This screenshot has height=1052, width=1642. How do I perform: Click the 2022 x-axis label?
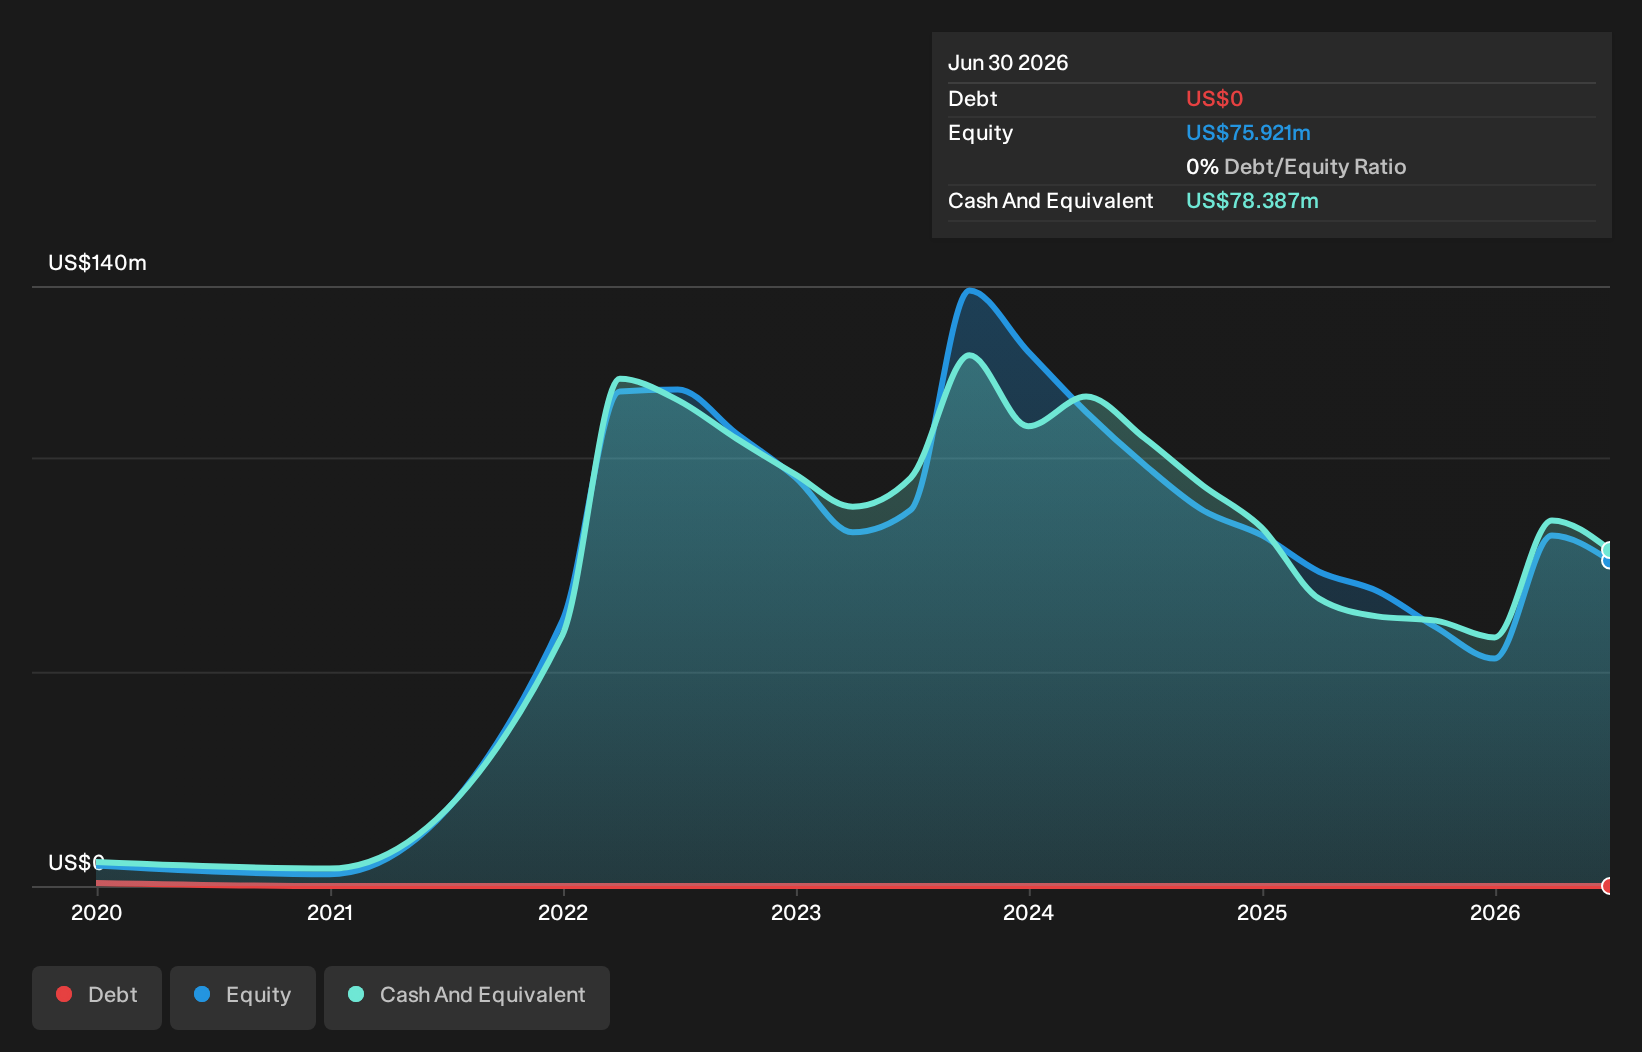(563, 912)
